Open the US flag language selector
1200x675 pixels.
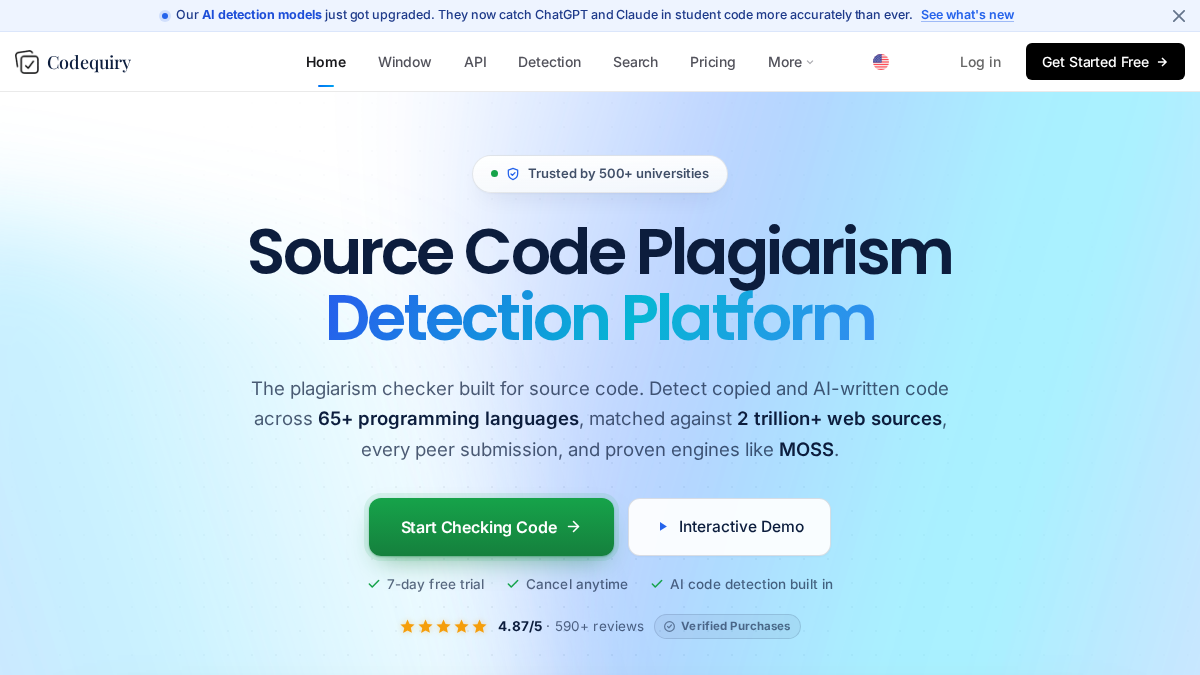point(881,62)
